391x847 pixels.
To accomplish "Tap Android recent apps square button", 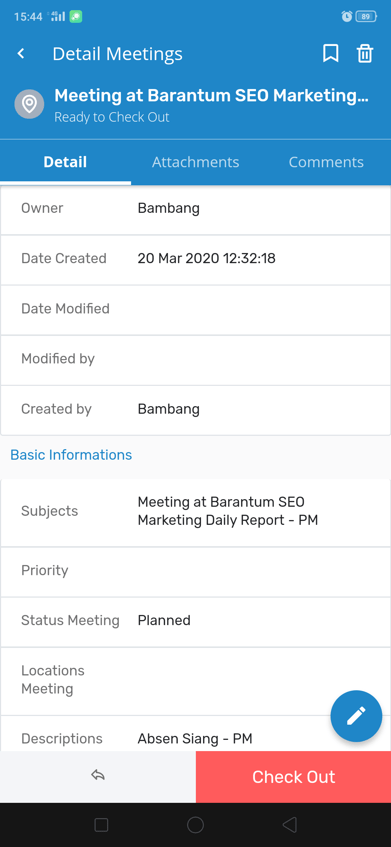I will coord(101,824).
